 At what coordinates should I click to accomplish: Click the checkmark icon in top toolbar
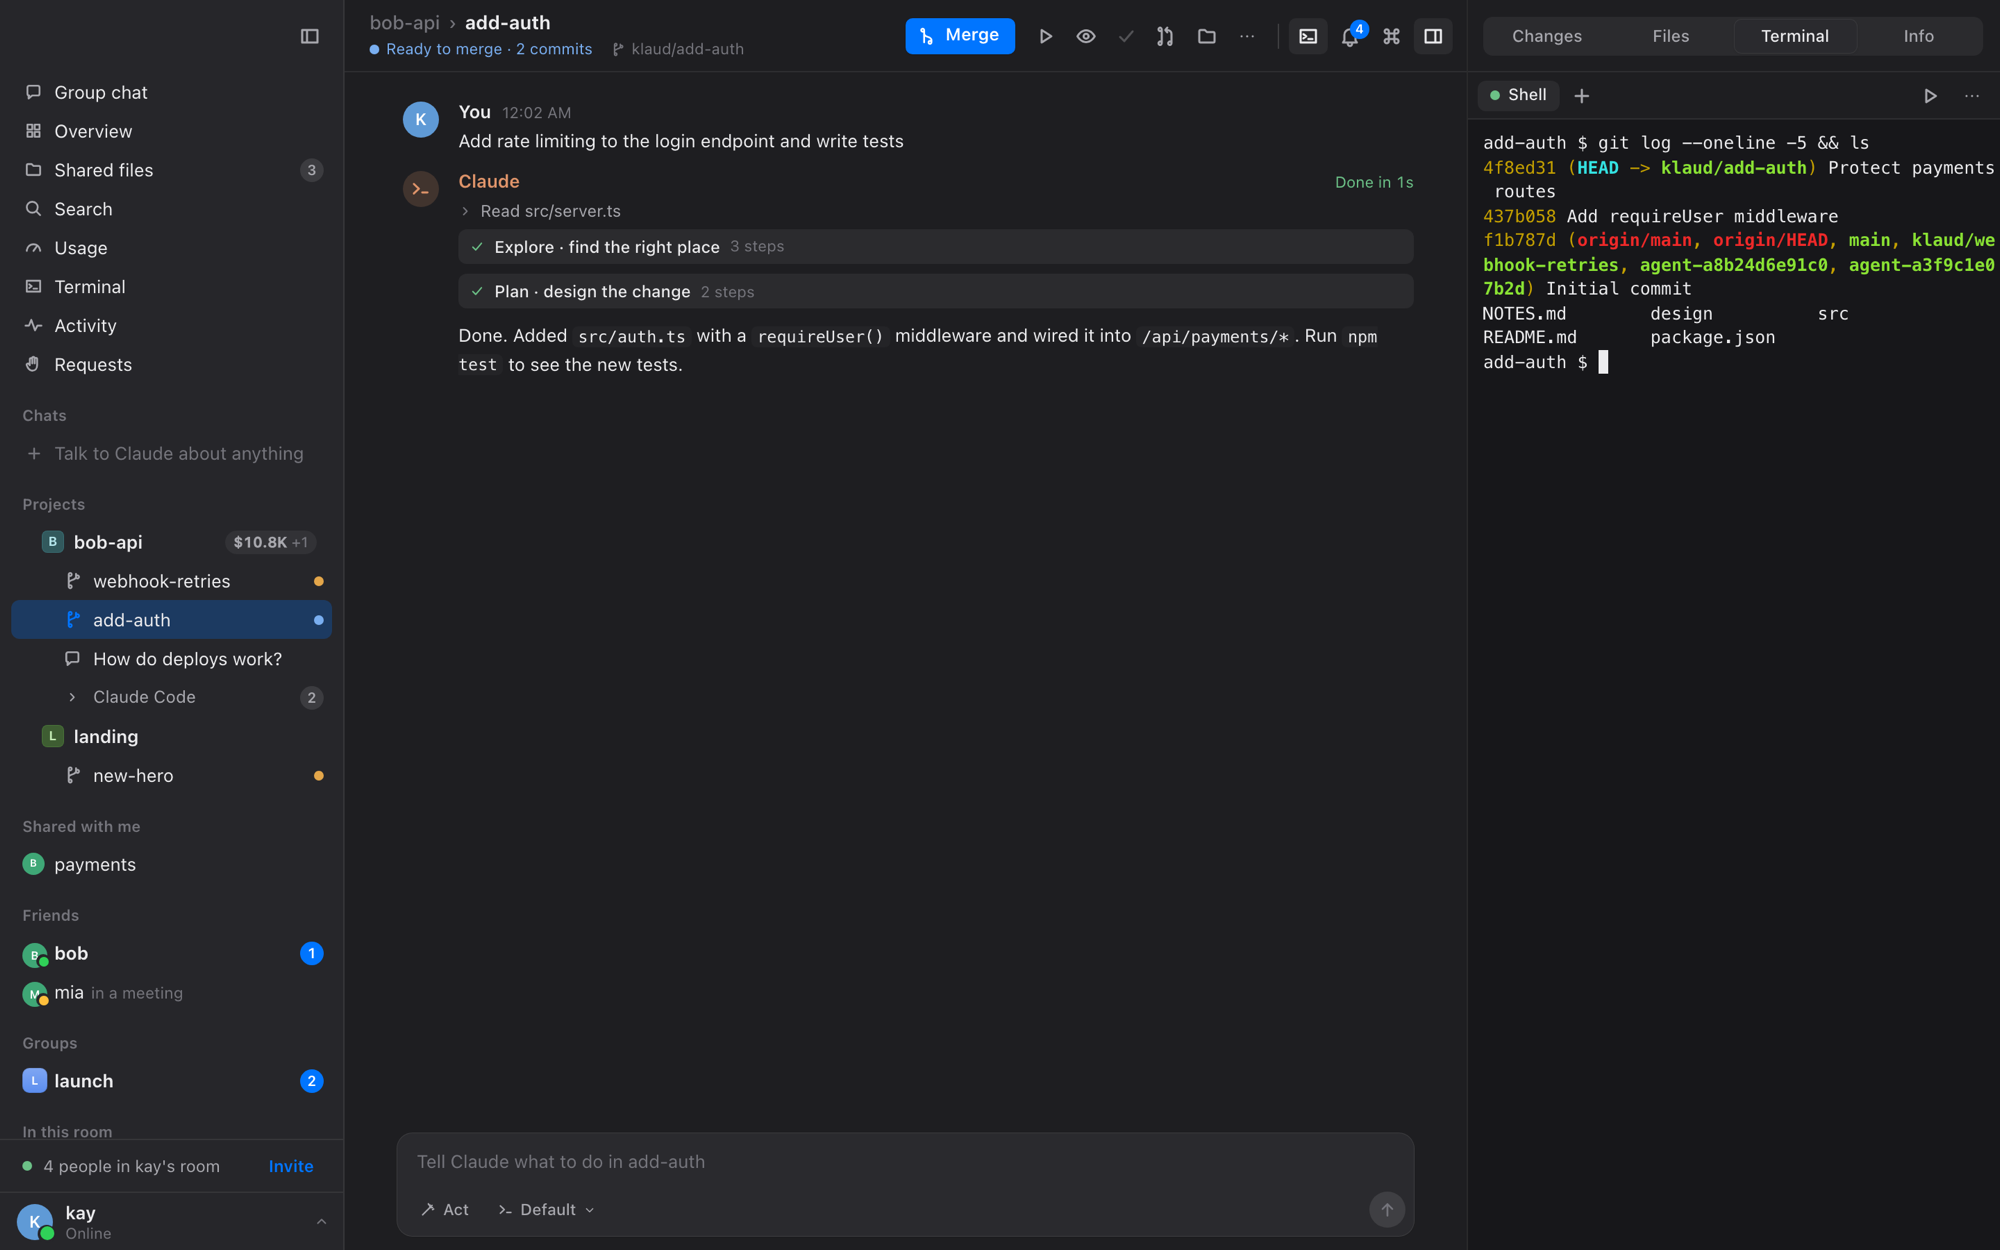tap(1126, 36)
